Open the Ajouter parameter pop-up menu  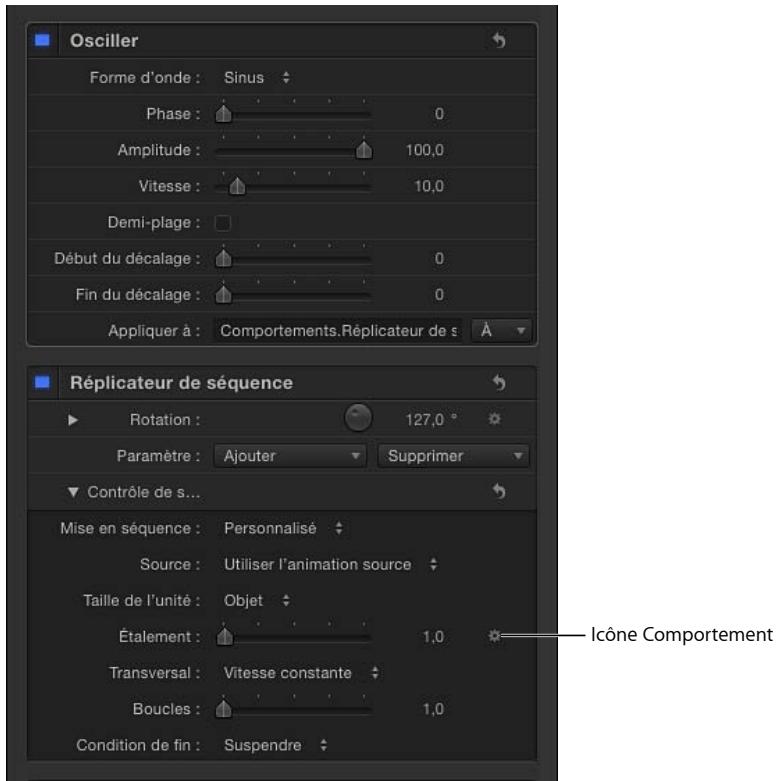[x=290, y=456]
